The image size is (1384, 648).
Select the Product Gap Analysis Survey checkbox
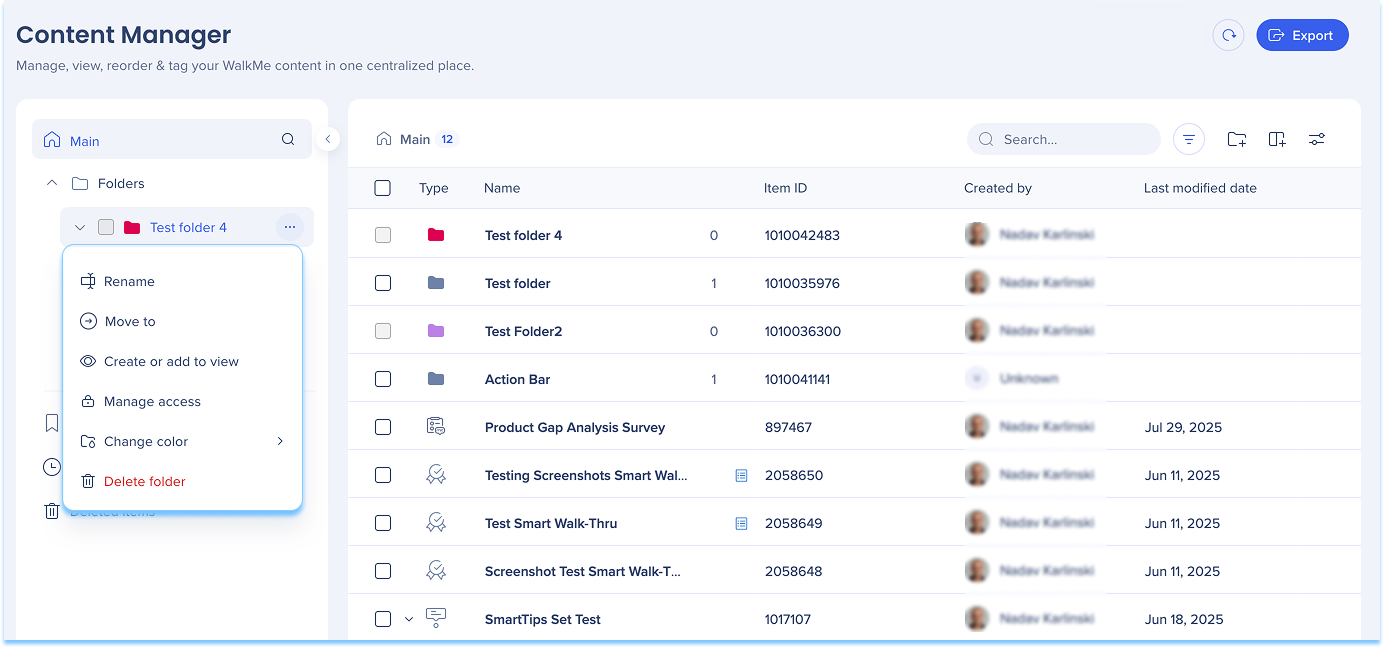pyautogui.click(x=382, y=427)
